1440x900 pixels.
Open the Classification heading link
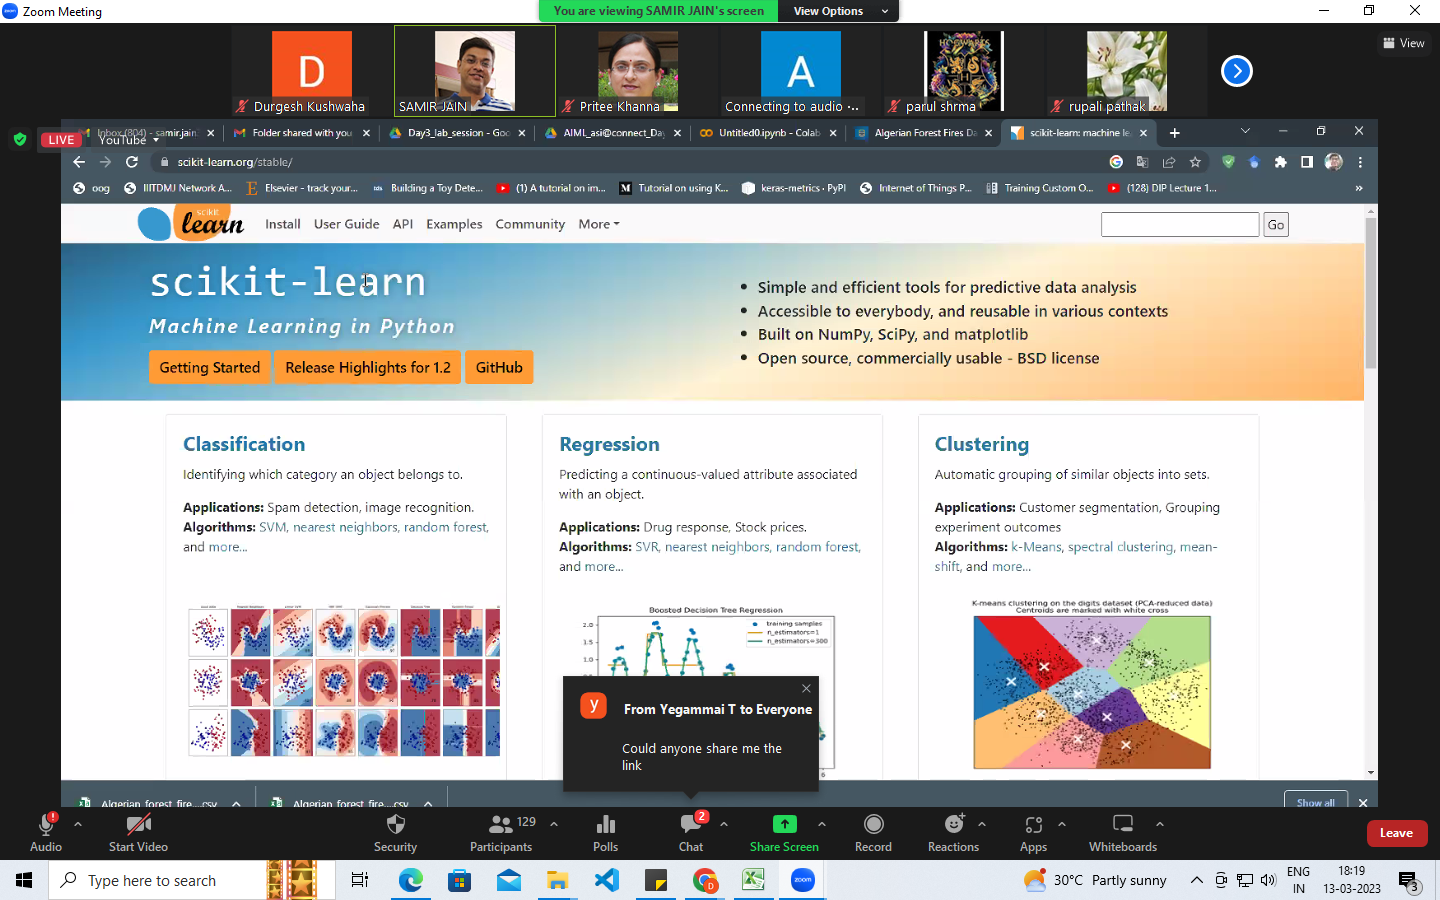[x=244, y=444]
